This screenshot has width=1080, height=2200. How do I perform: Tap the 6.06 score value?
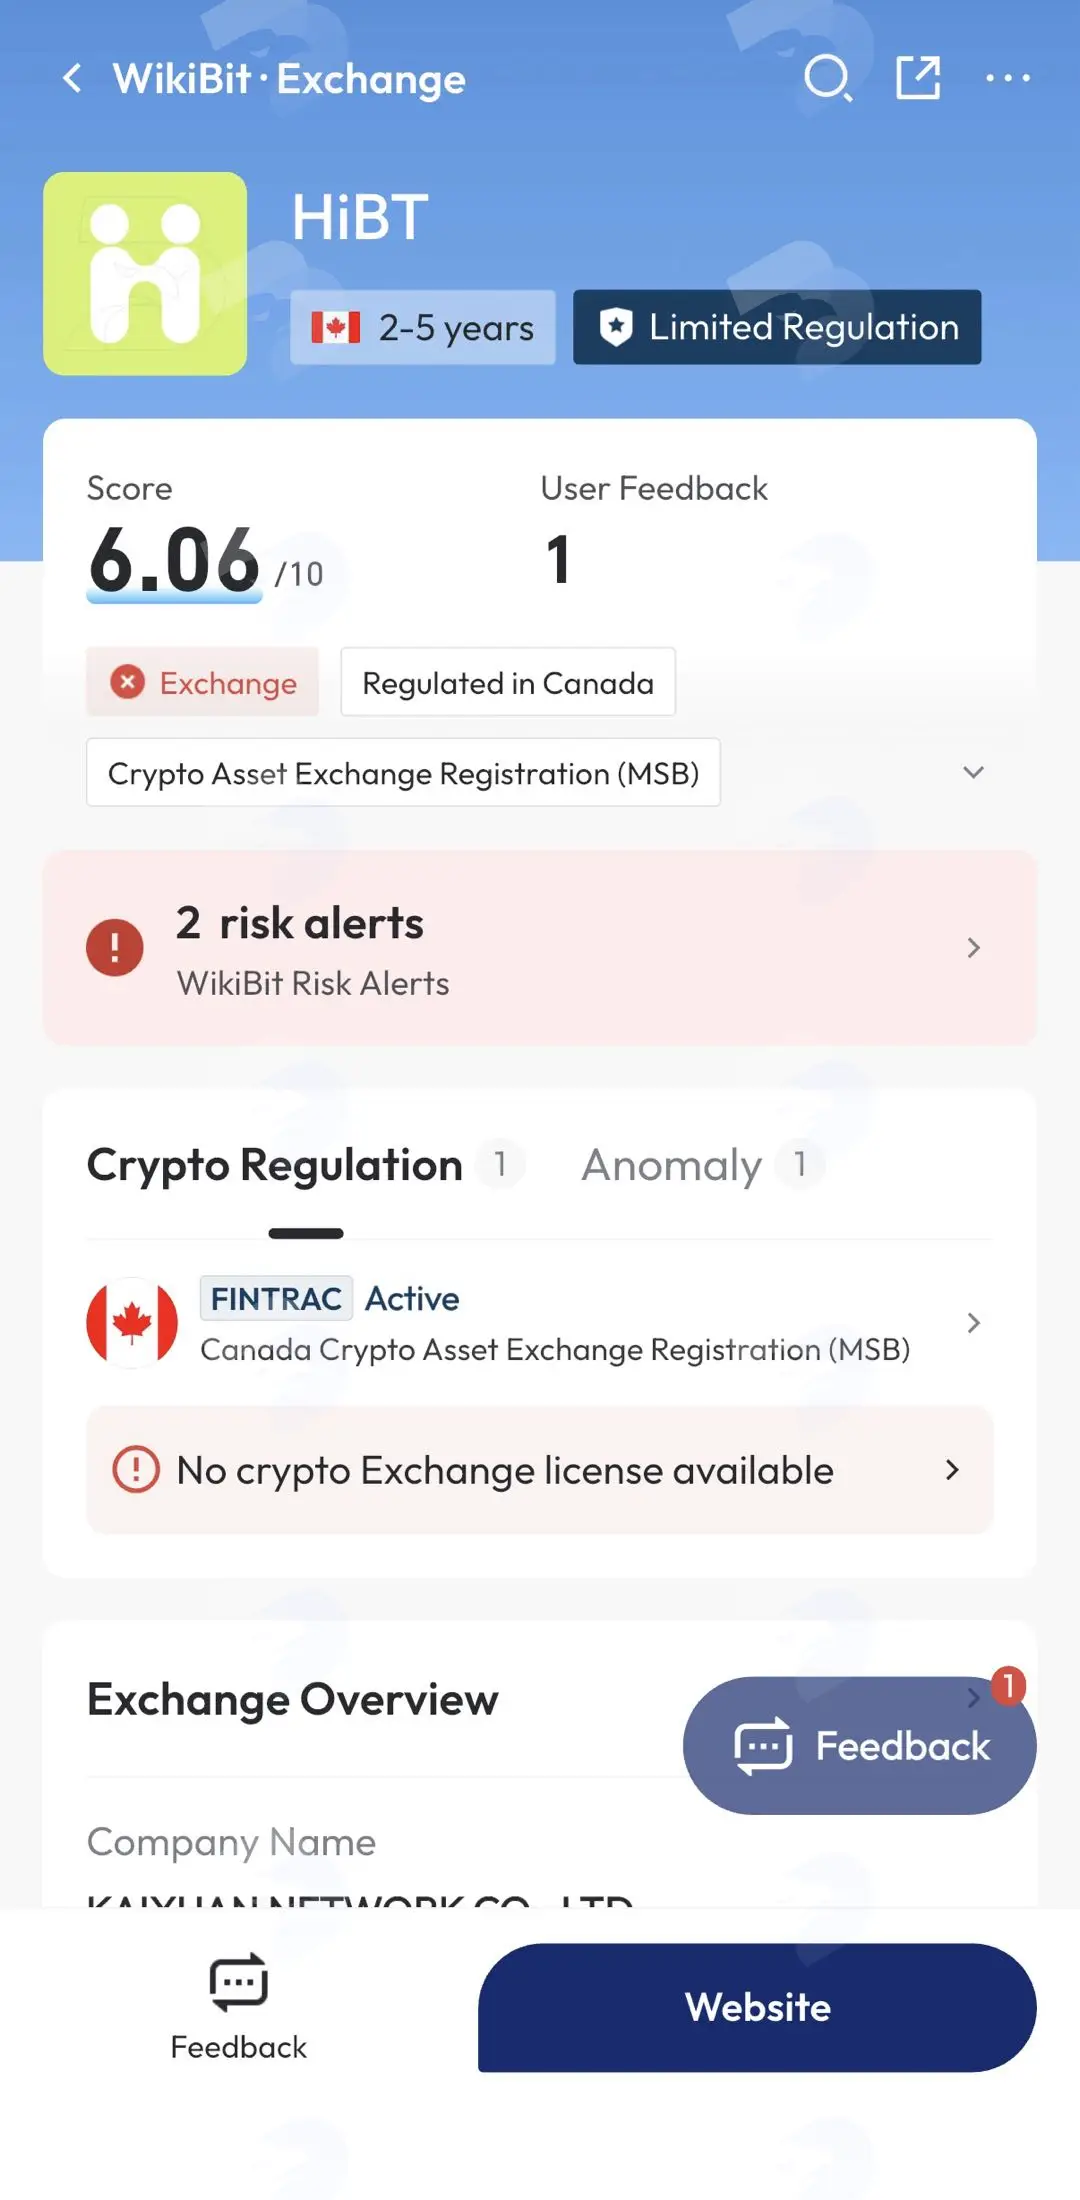click(x=174, y=560)
